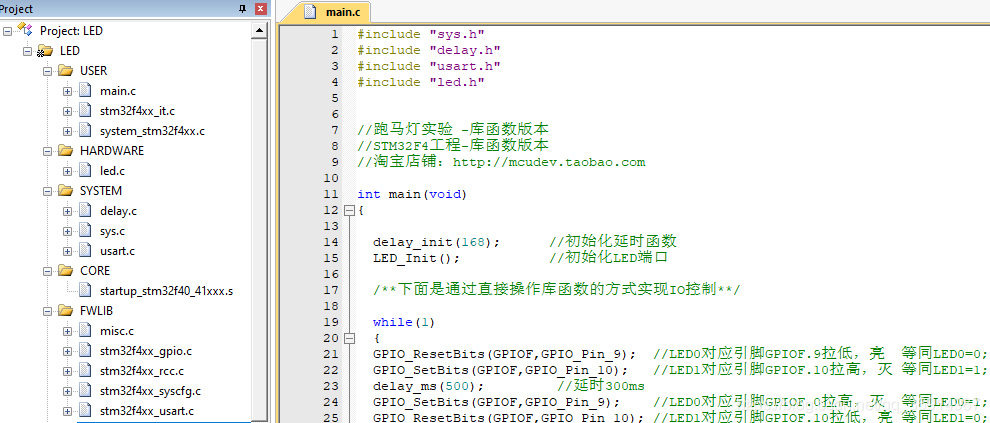This screenshot has width=990, height=423.
Task: Expand the stm32f4xx_usart.c file node
Action: coord(68,411)
